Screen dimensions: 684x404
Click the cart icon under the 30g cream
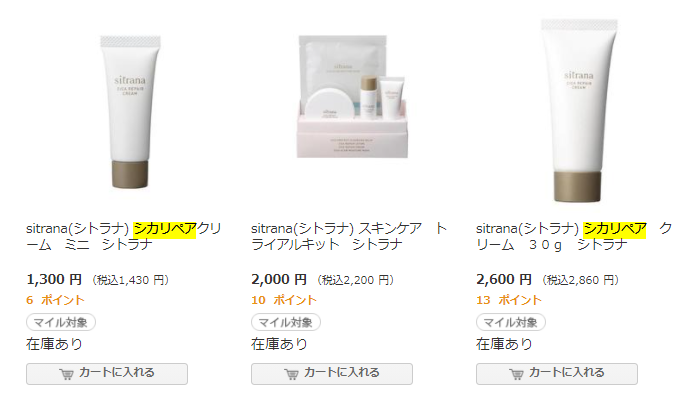click(x=517, y=374)
